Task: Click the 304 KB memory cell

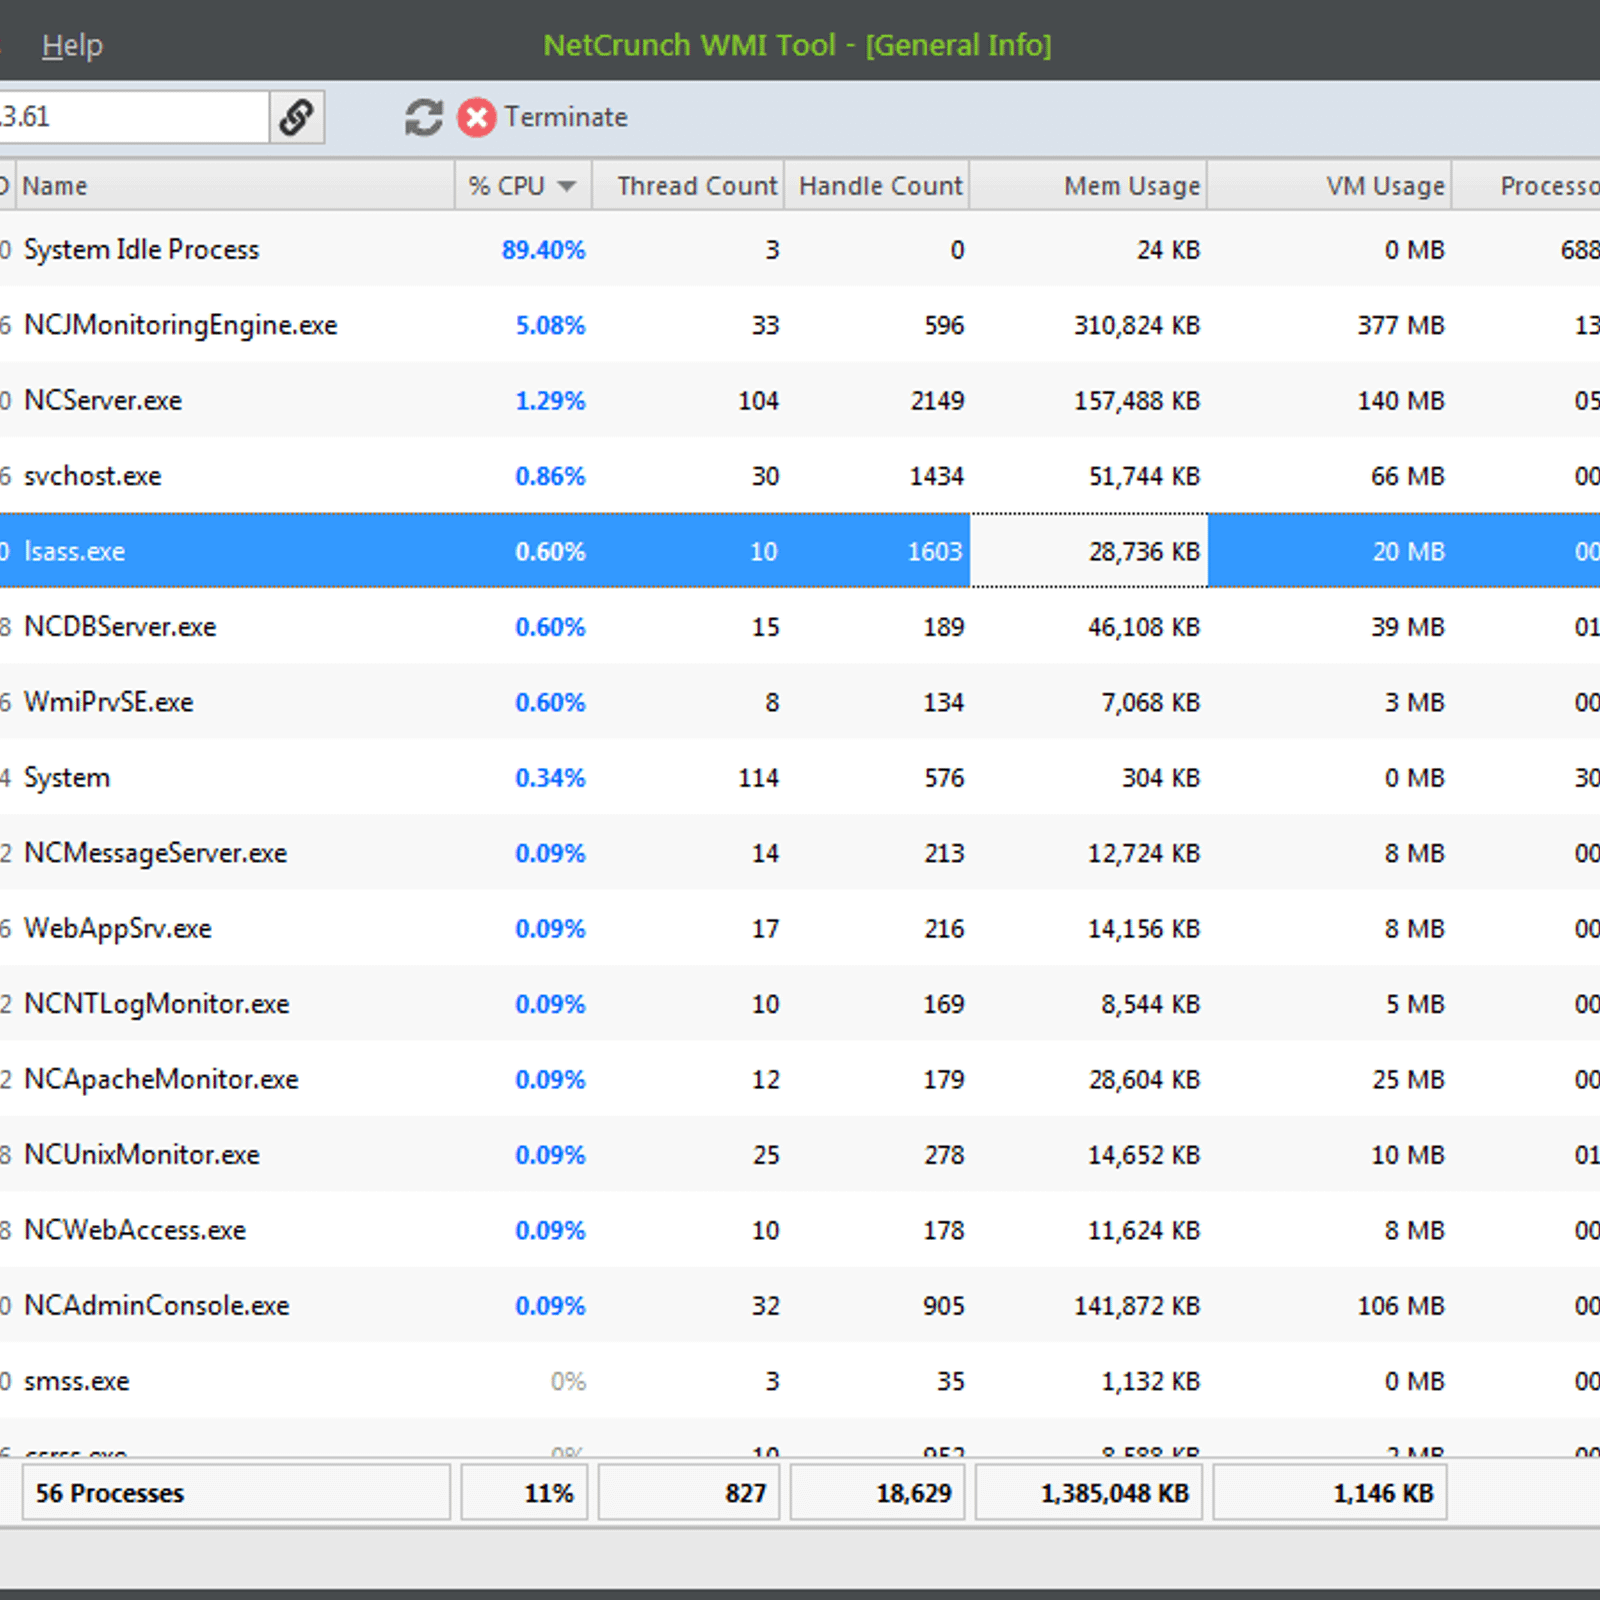Action: click(1161, 778)
